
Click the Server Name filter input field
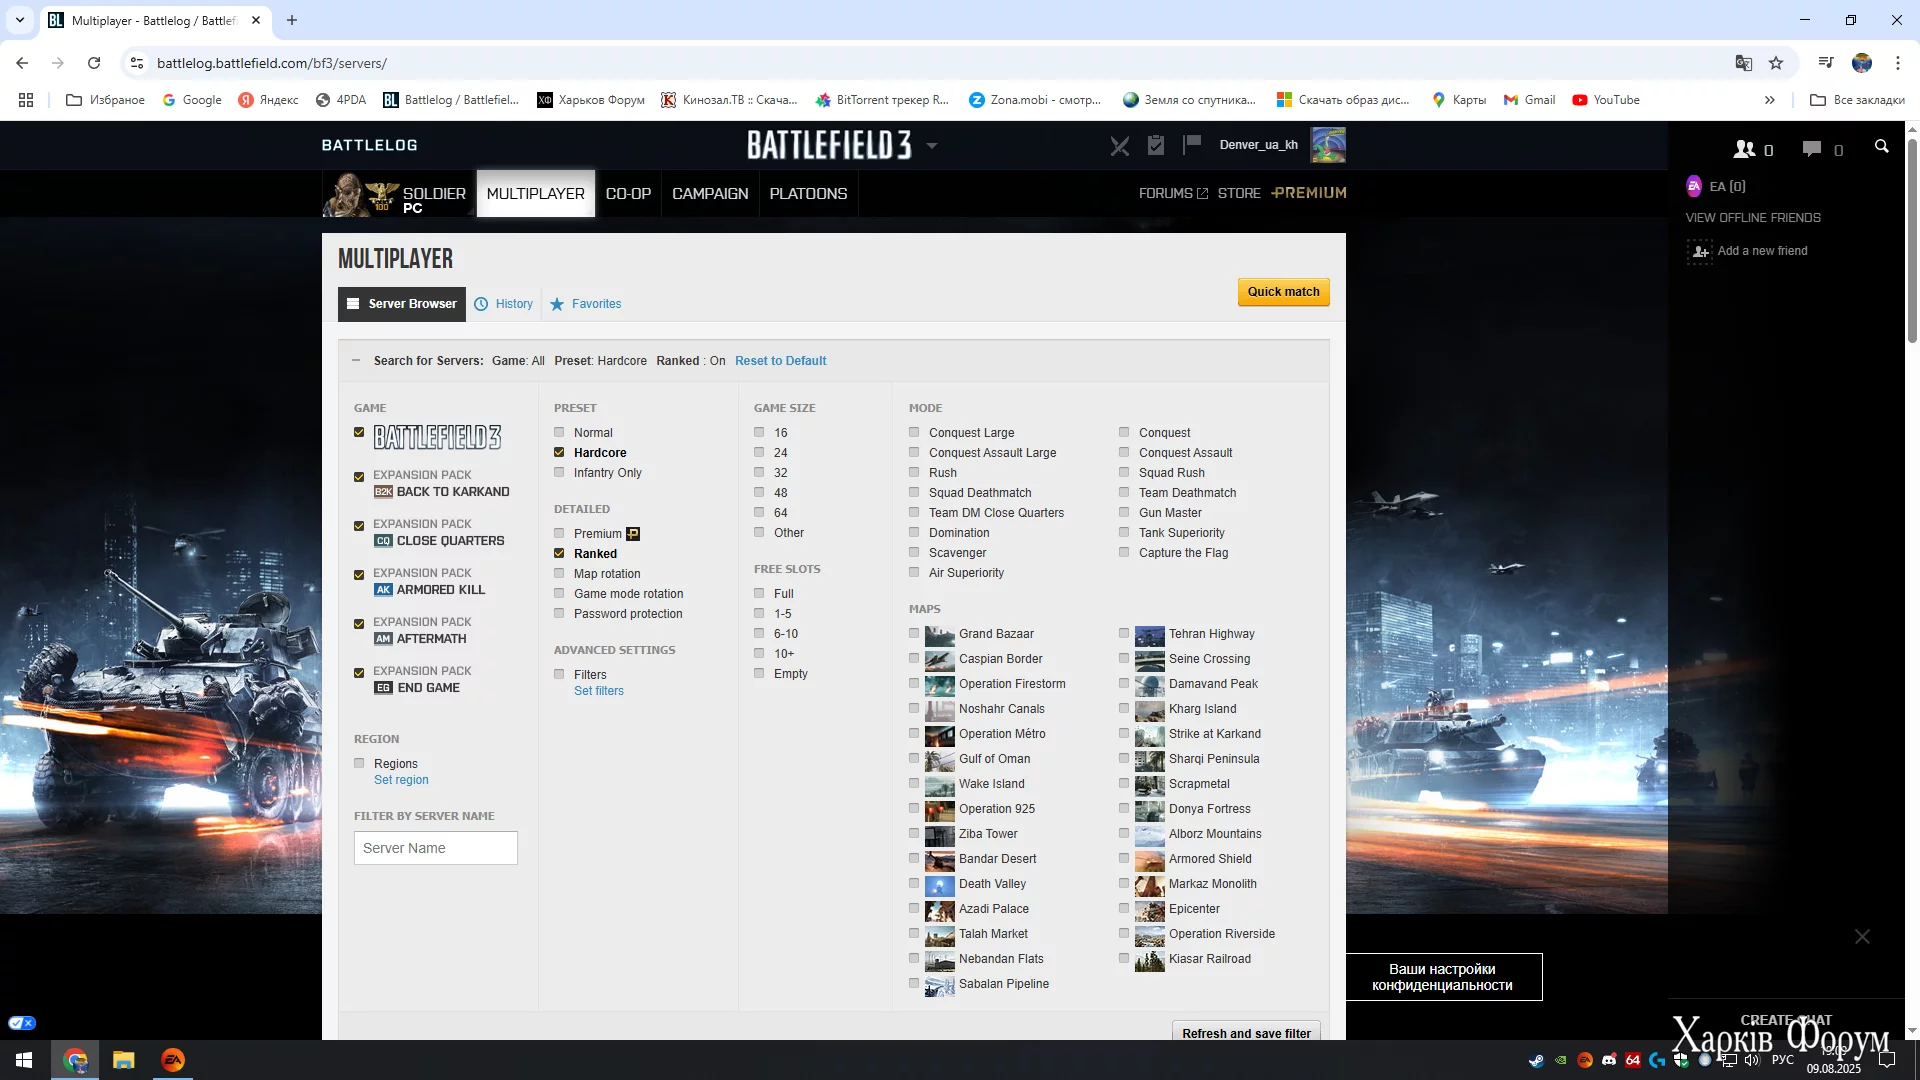435,848
